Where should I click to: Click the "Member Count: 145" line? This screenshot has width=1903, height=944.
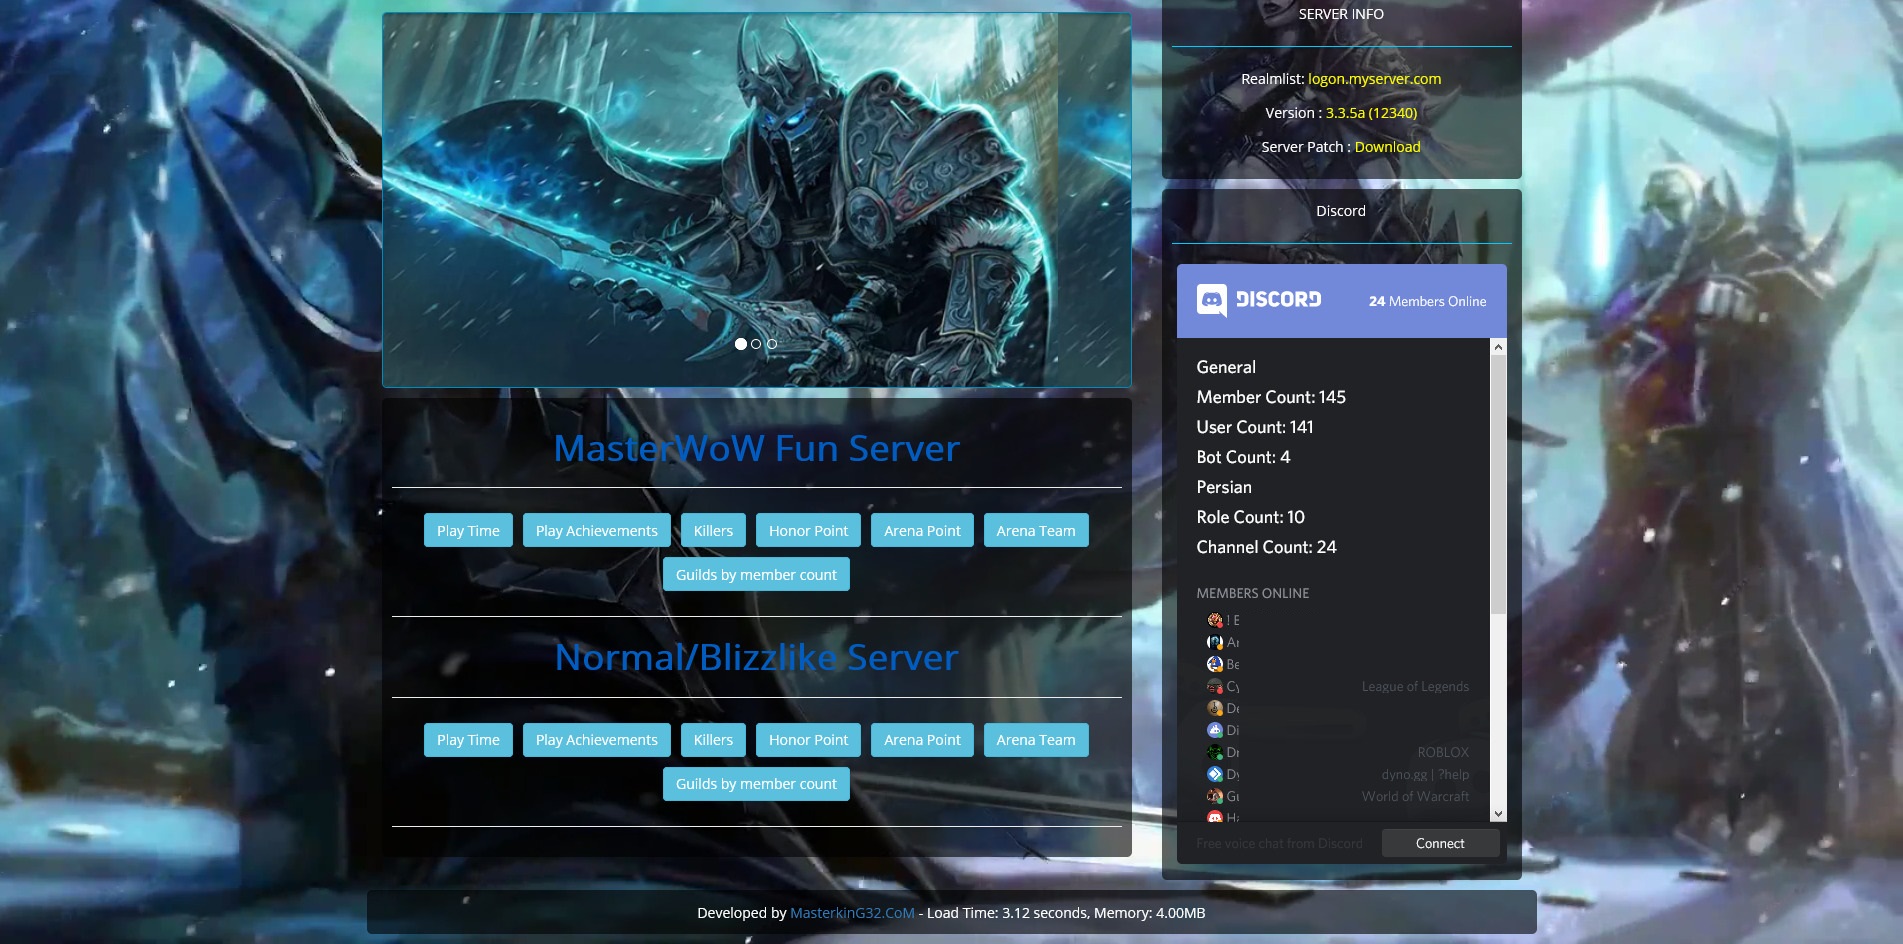(x=1271, y=397)
